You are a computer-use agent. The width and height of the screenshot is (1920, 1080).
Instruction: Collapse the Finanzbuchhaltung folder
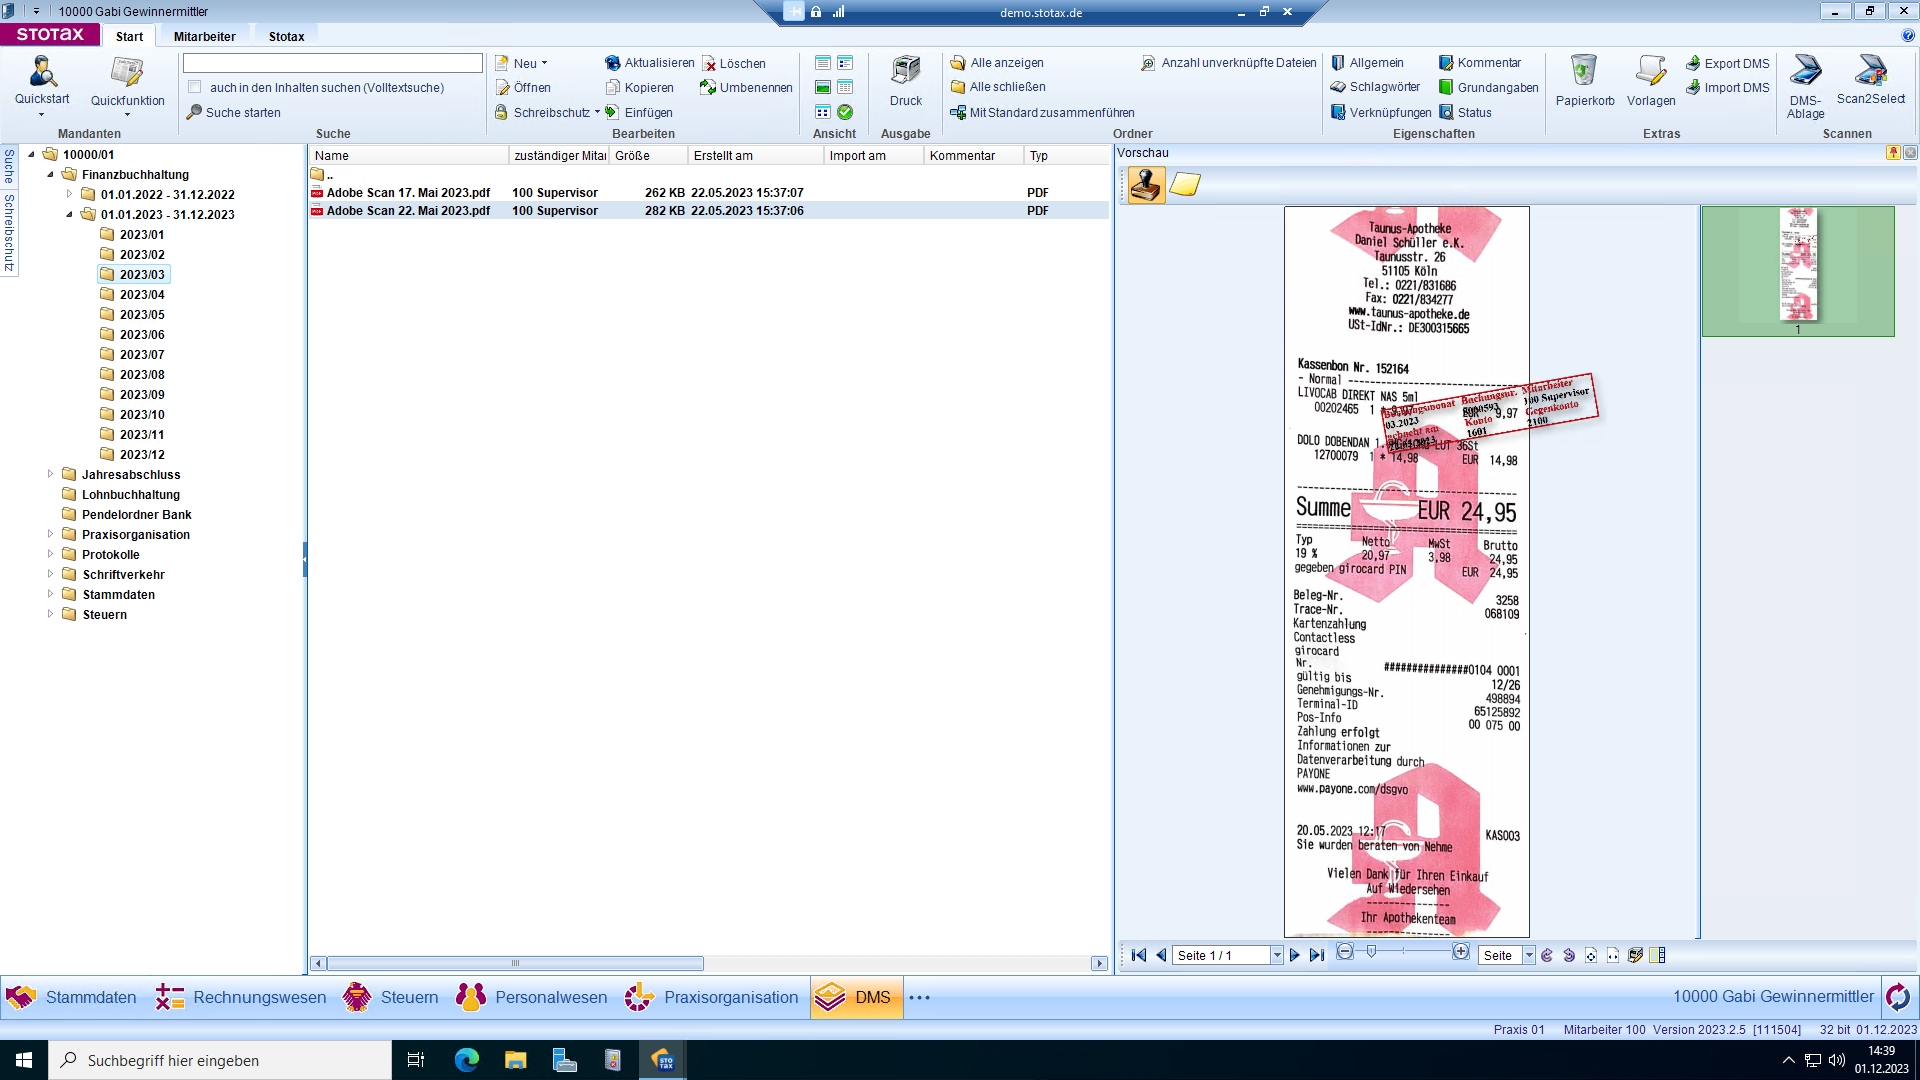(x=50, y=174)
